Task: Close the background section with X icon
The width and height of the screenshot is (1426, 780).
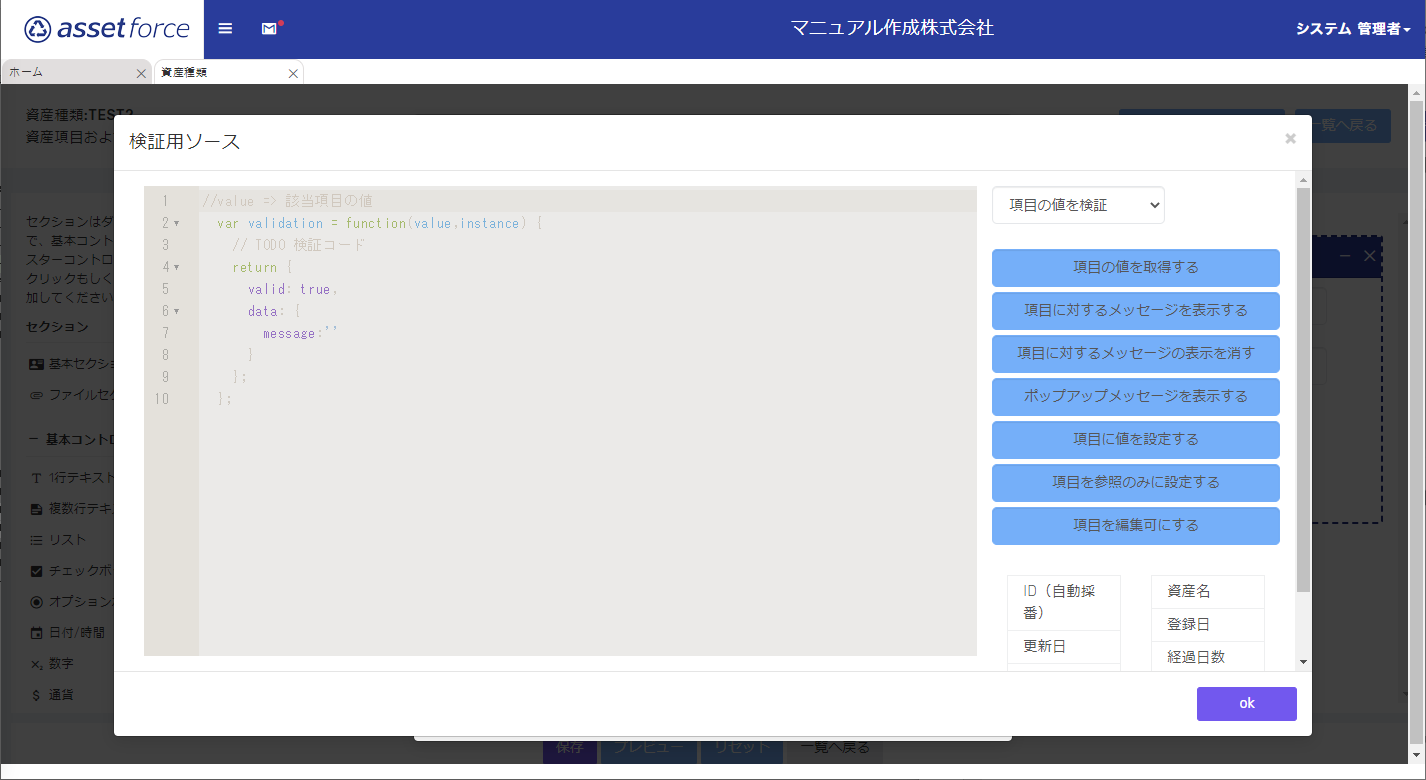Action: (1369, 256)
